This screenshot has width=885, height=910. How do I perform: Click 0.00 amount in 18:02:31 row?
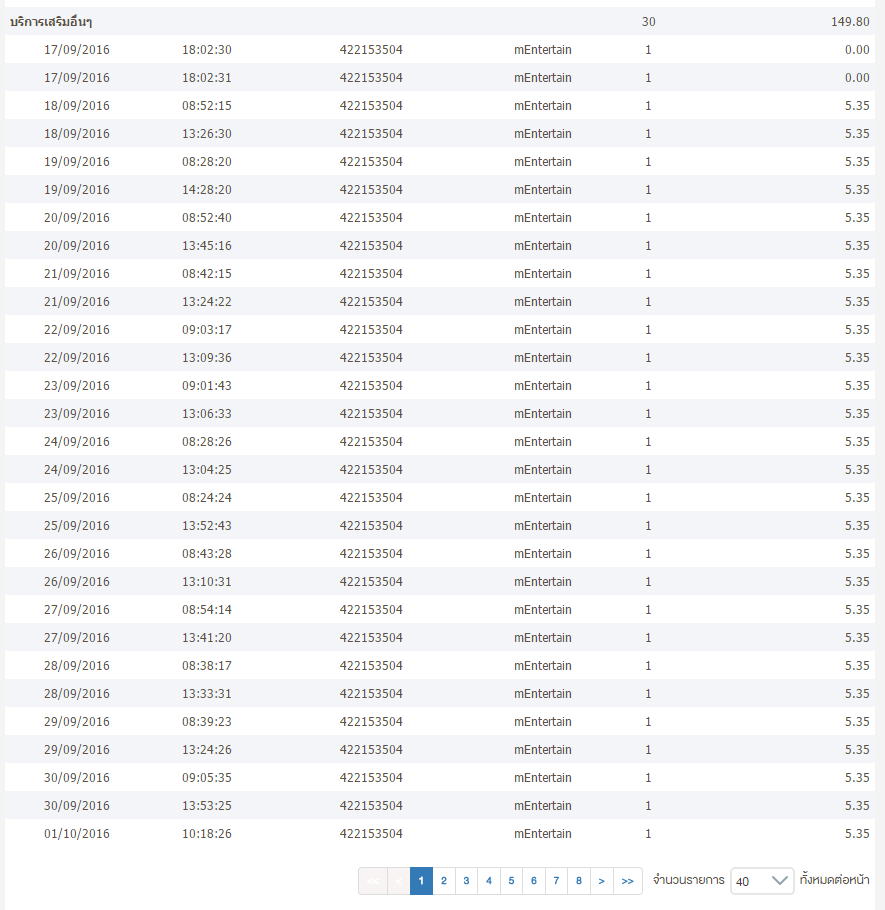(857, 78)
